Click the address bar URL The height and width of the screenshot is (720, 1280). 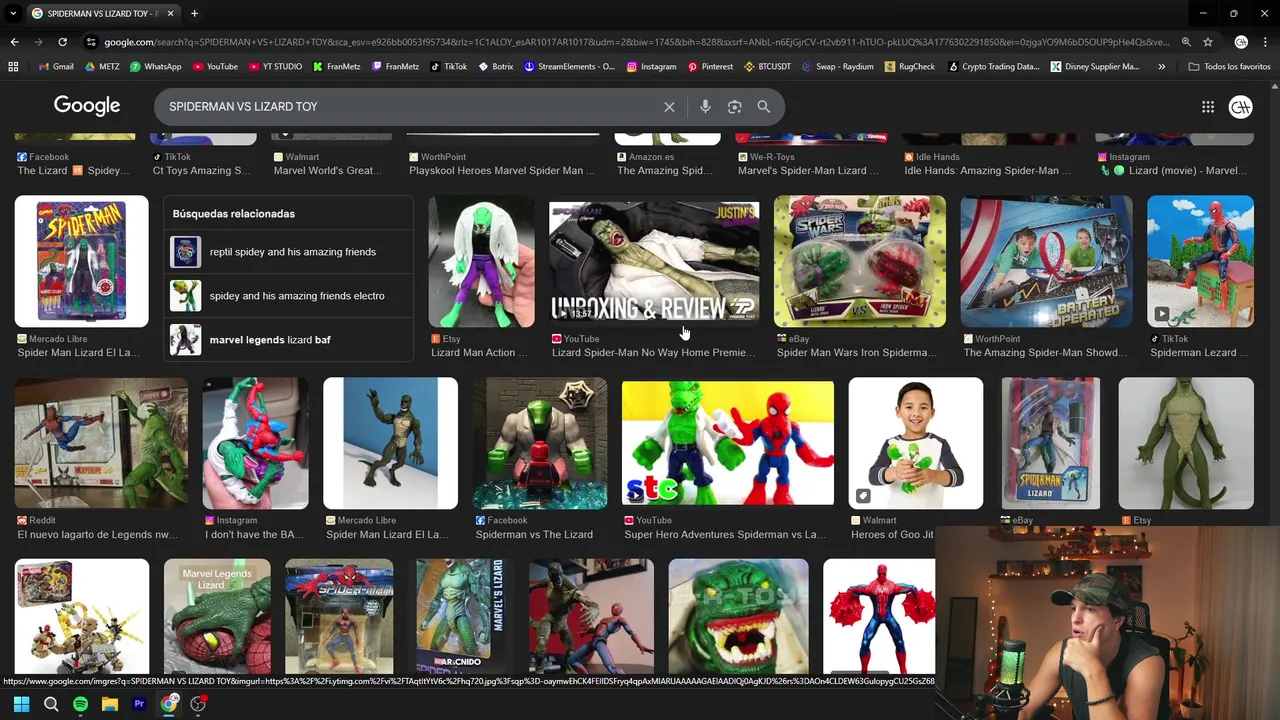pos(635,42)
